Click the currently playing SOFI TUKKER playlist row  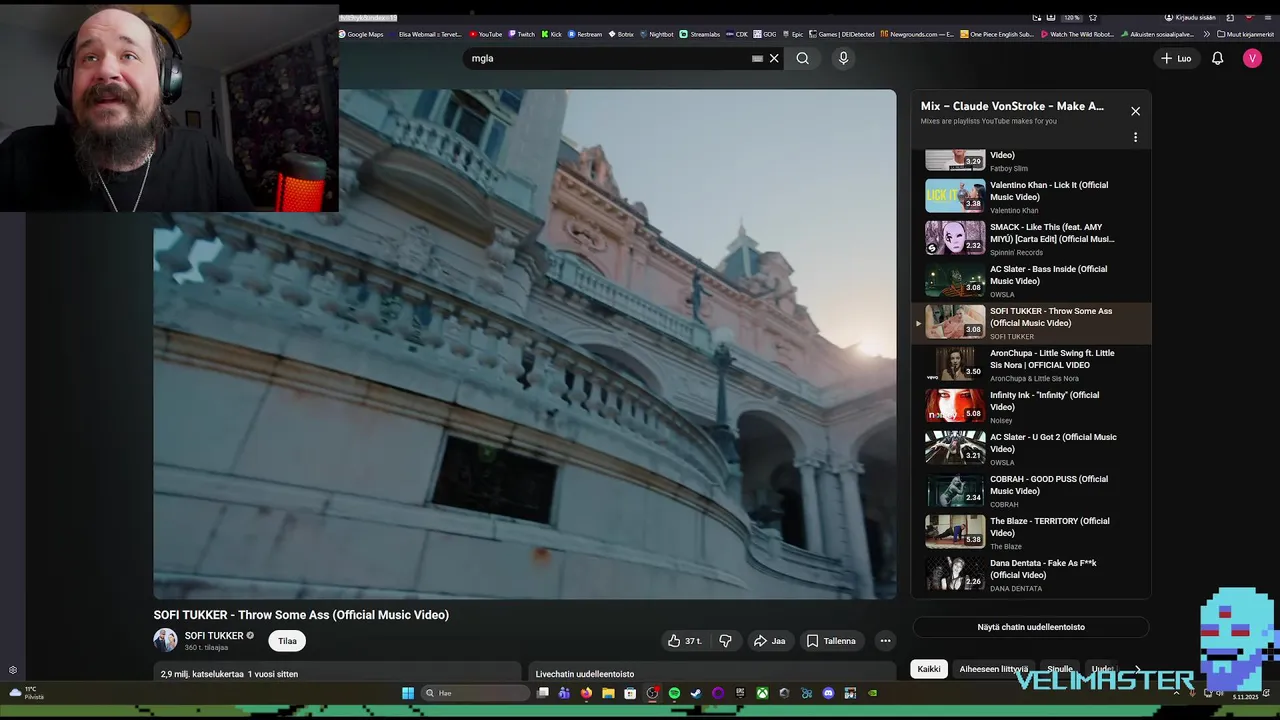coord(1031,323)
